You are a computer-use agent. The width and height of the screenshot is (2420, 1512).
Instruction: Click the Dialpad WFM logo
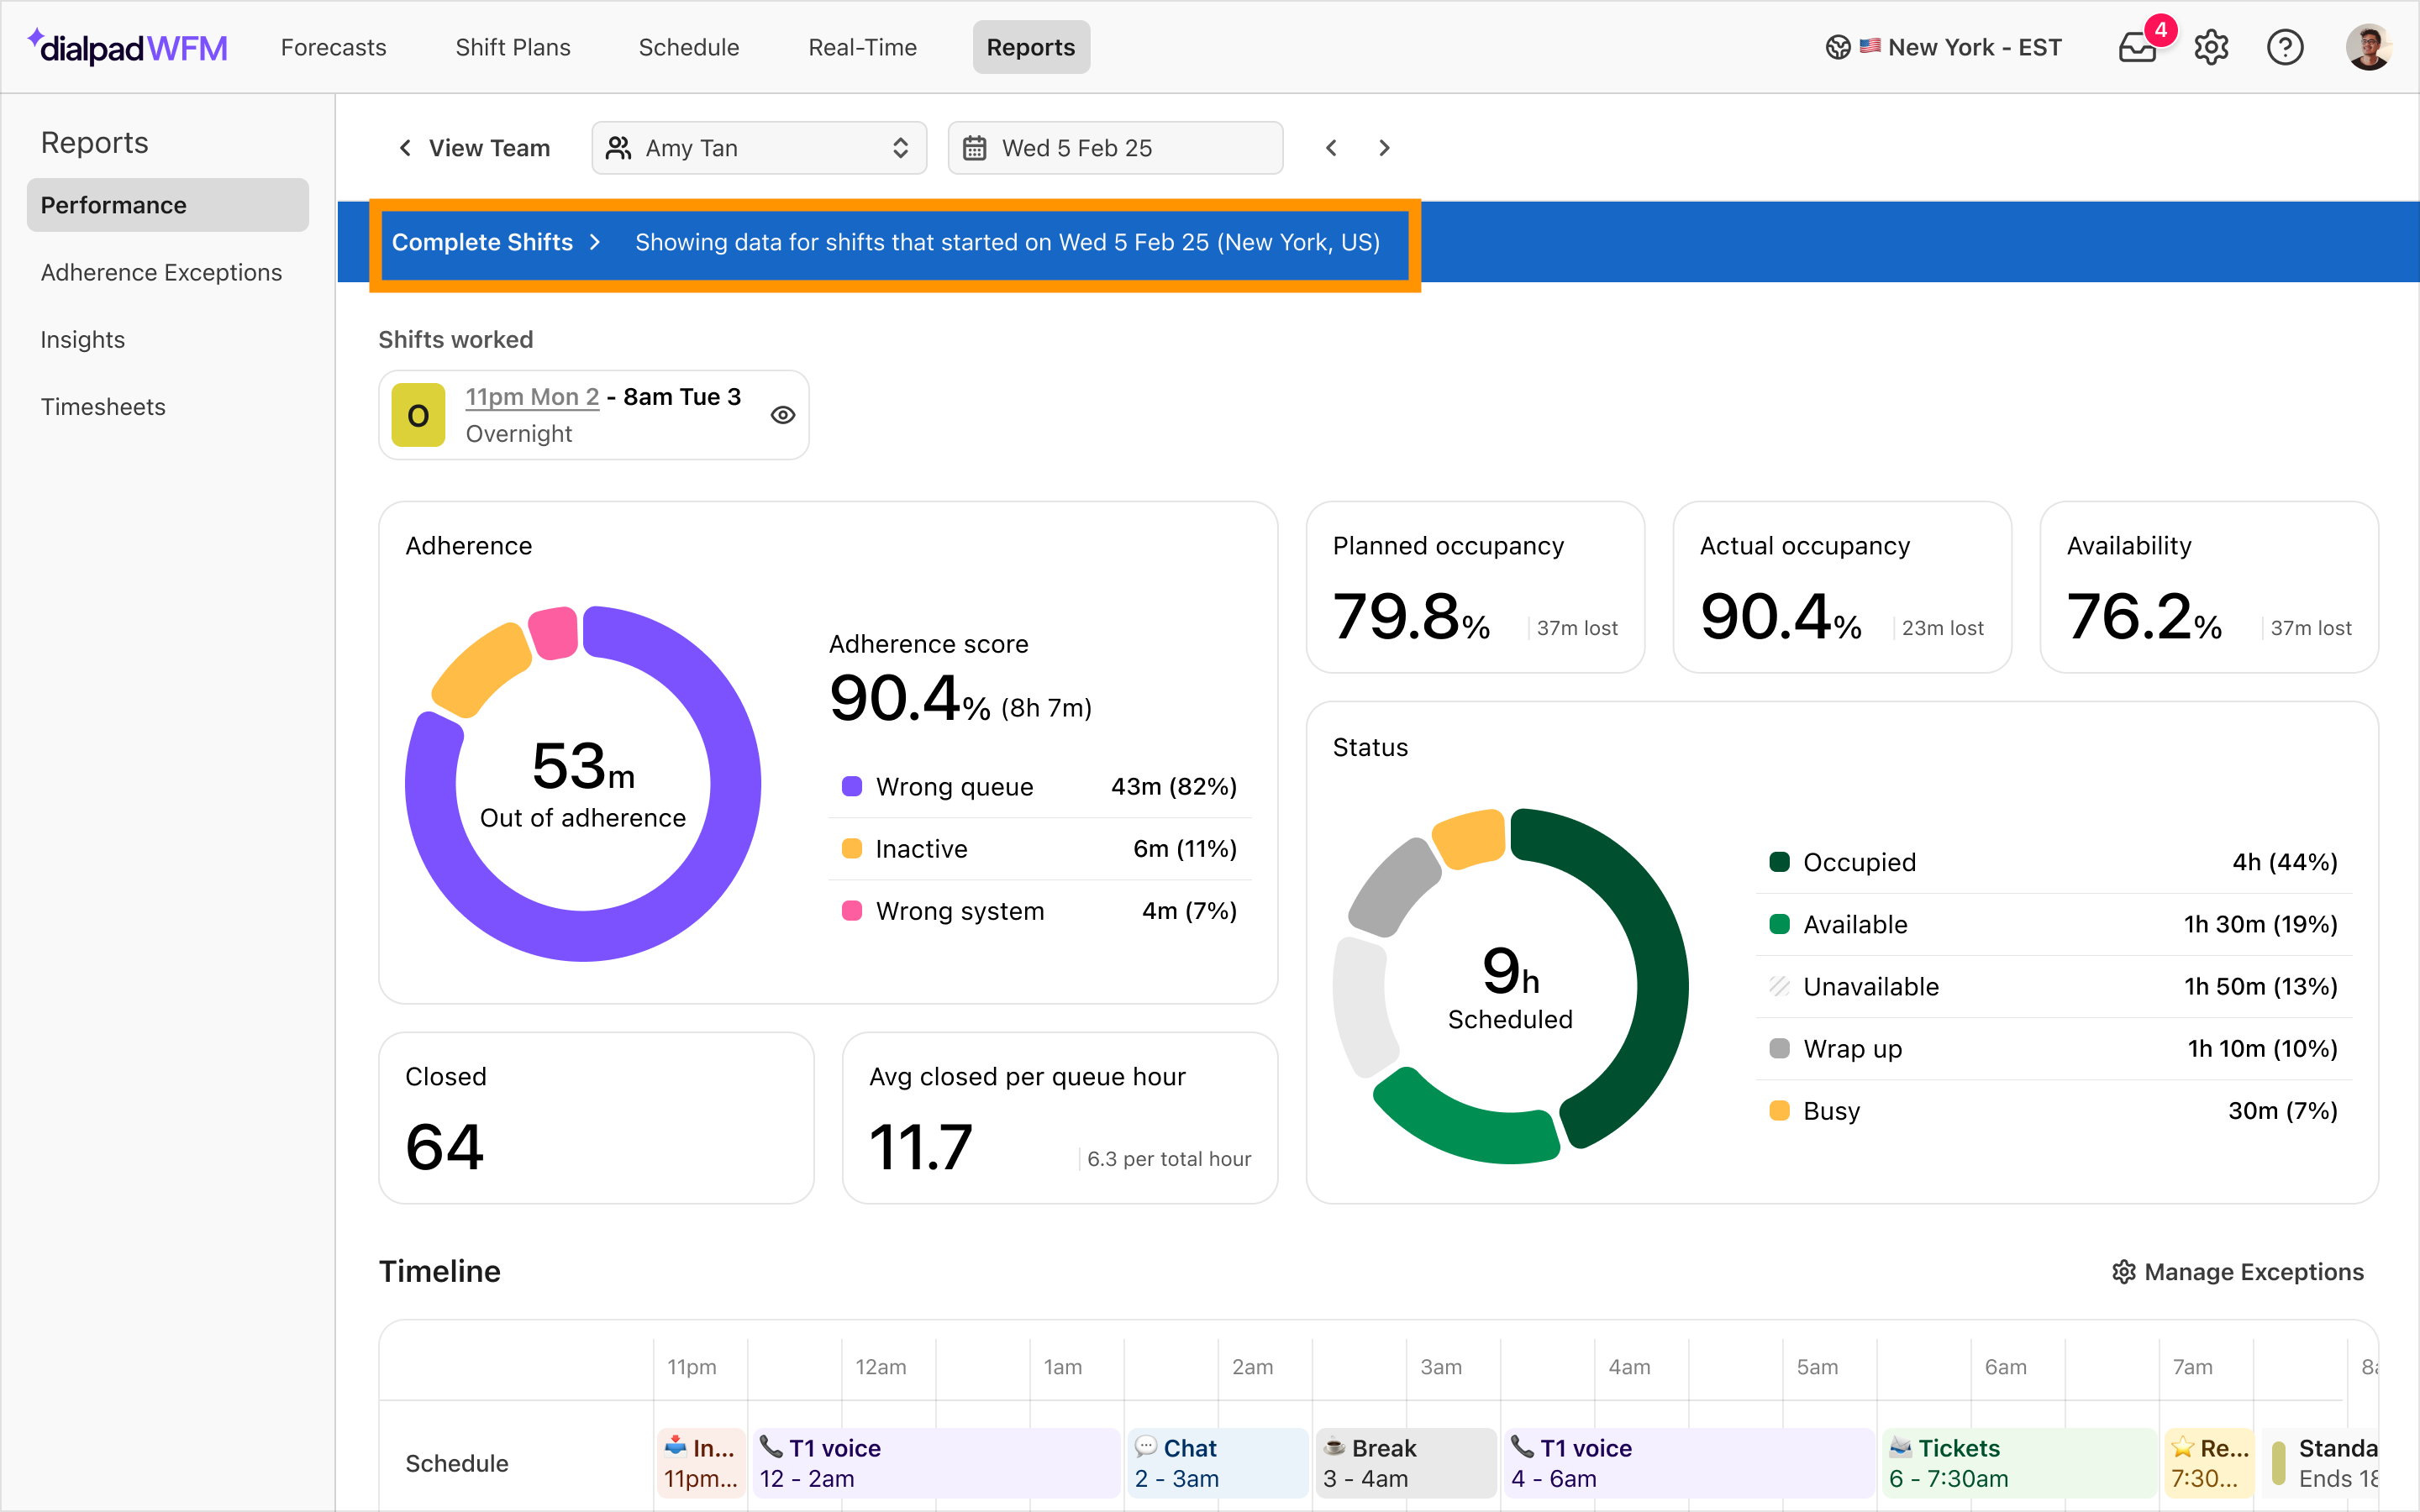(128, 47)
